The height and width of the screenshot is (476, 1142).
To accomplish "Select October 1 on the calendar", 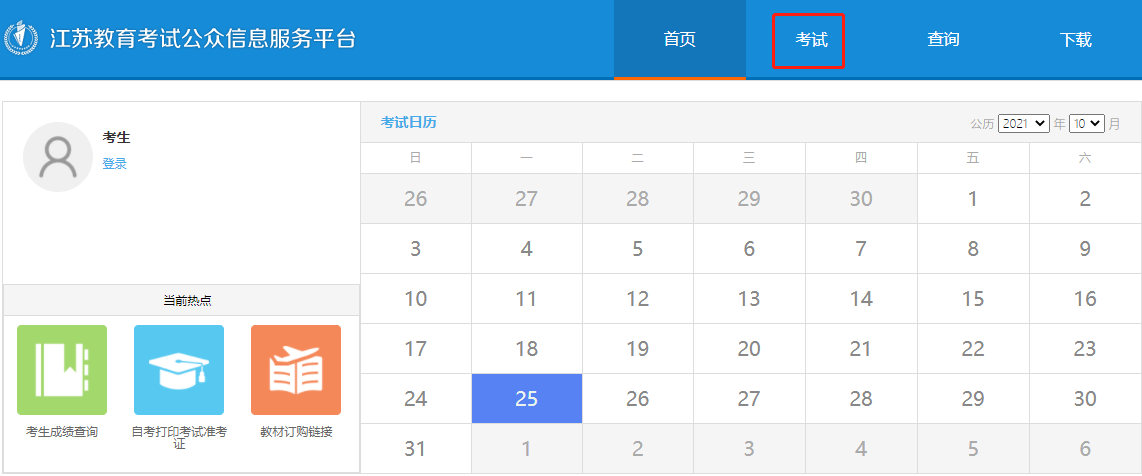I will (x=973, y=198).
